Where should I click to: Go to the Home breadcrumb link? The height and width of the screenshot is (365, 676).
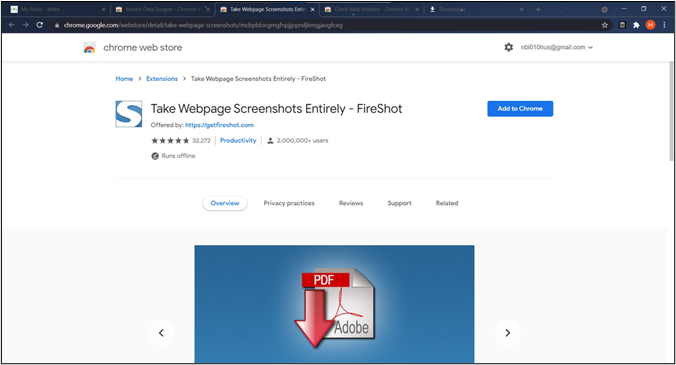coord(124,78)
